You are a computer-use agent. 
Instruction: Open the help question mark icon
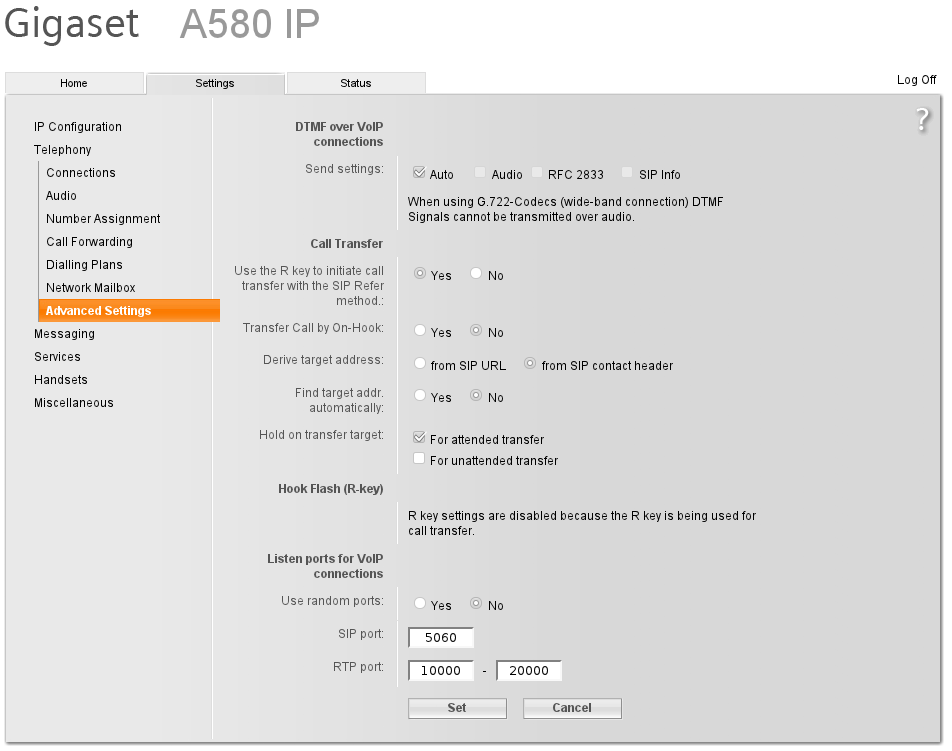(922, 120)
